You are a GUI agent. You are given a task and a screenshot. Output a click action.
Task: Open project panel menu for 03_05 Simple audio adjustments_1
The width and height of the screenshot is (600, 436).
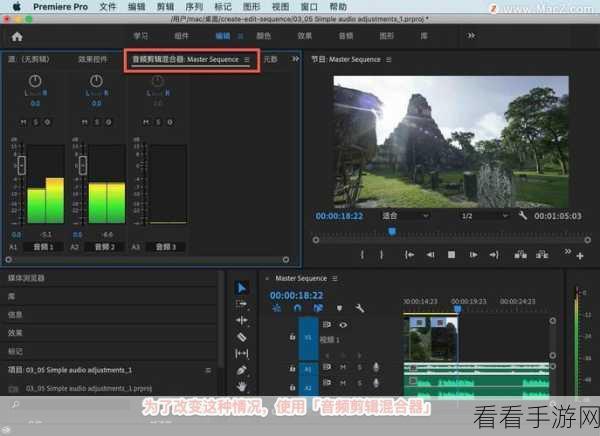(208, 370)
